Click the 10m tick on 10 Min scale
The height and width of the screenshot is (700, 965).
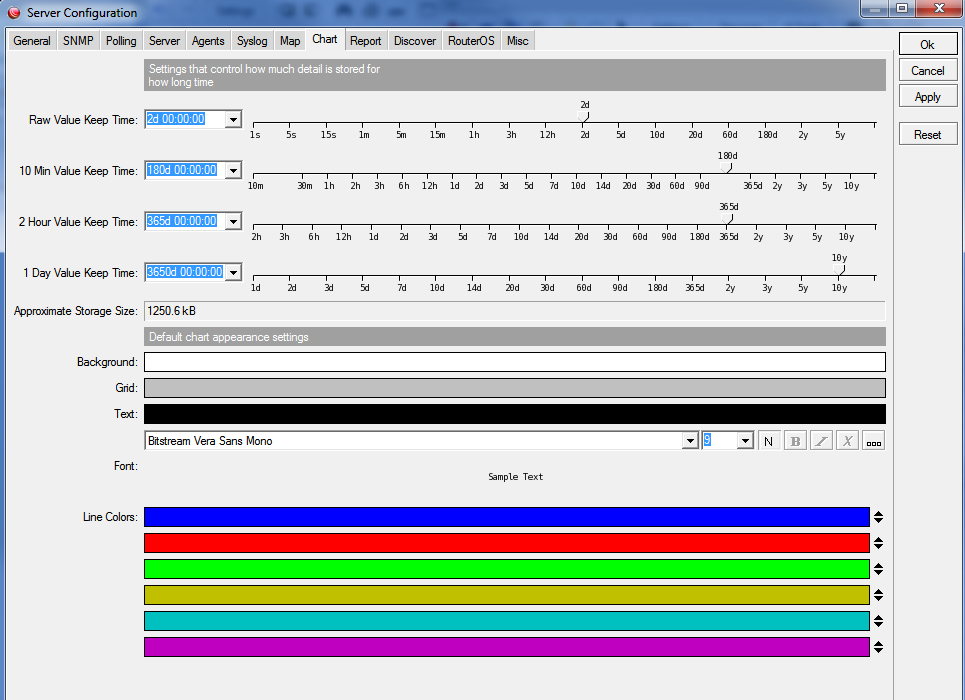click(x=255, y=186)
